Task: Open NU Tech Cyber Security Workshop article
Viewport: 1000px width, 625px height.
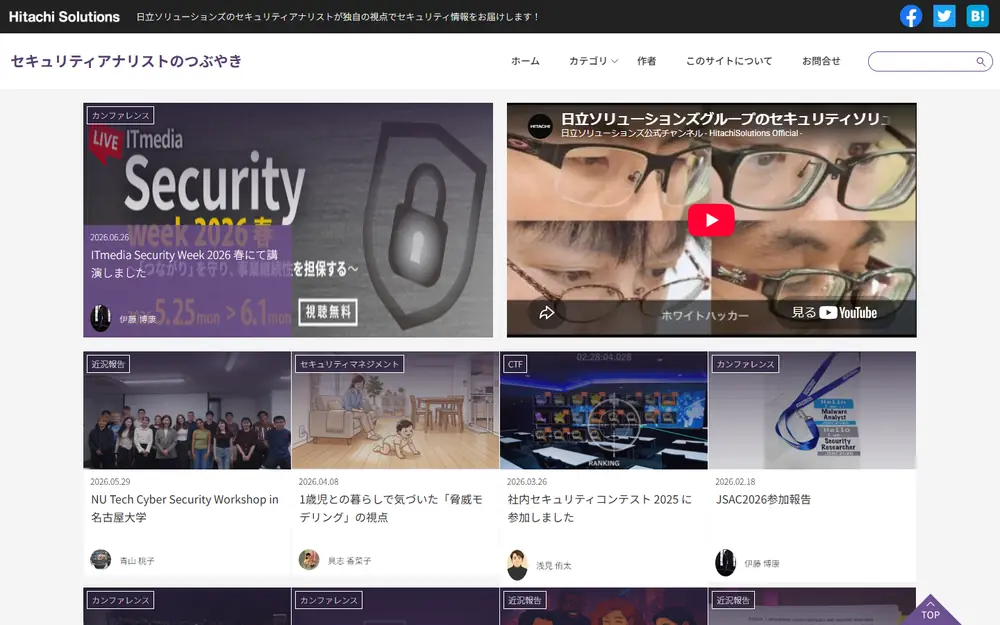Action: [x=185, y=508]
